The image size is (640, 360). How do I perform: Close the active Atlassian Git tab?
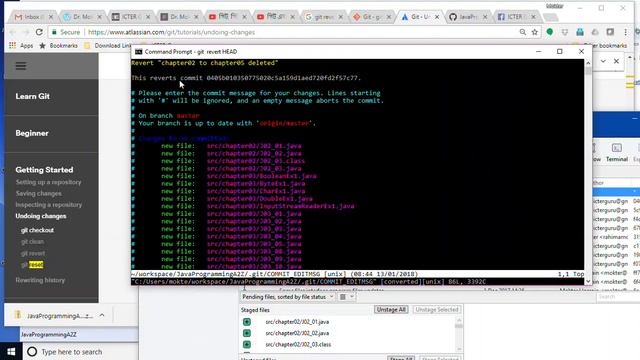click(437, 17)
